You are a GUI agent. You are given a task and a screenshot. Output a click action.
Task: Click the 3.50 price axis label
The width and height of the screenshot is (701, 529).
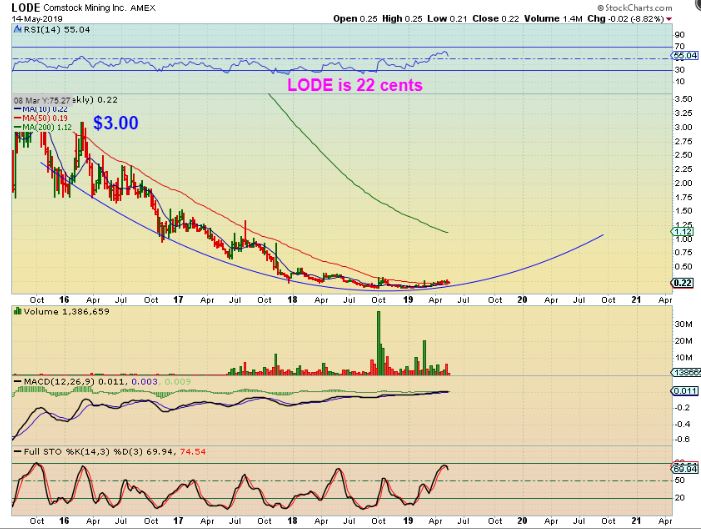pyautogui.click(x=684, y=99)
